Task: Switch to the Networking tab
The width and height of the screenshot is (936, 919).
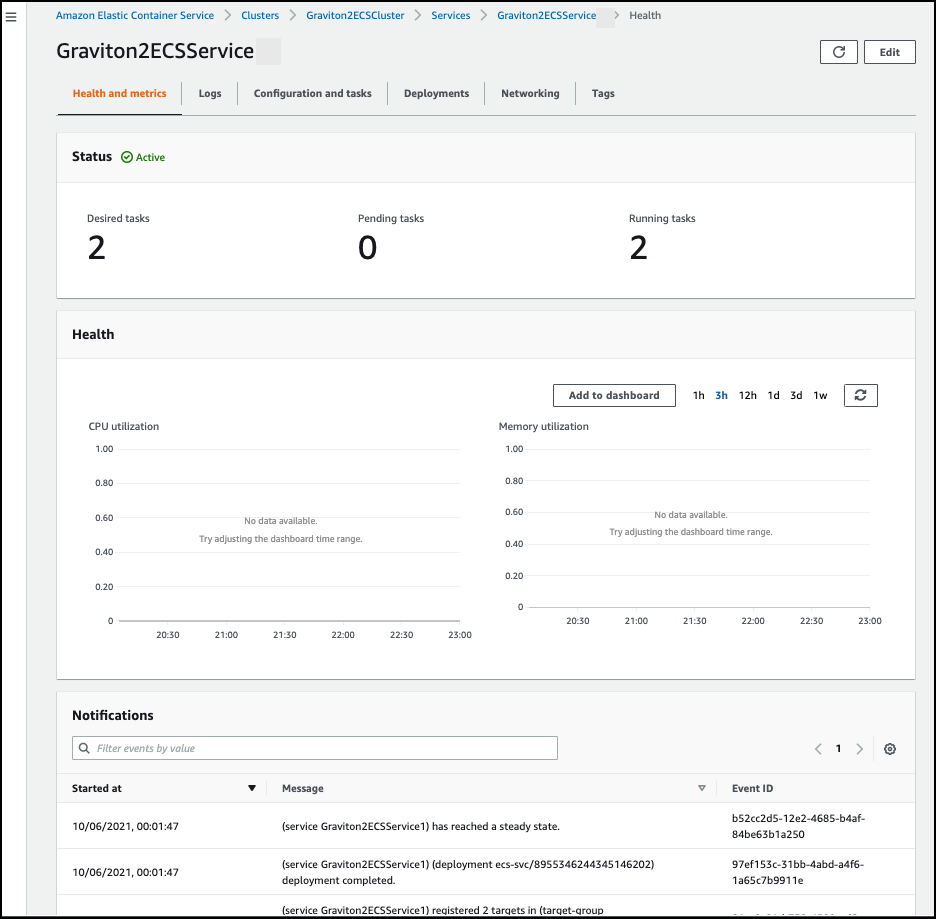Action: [x=530, y=93]
